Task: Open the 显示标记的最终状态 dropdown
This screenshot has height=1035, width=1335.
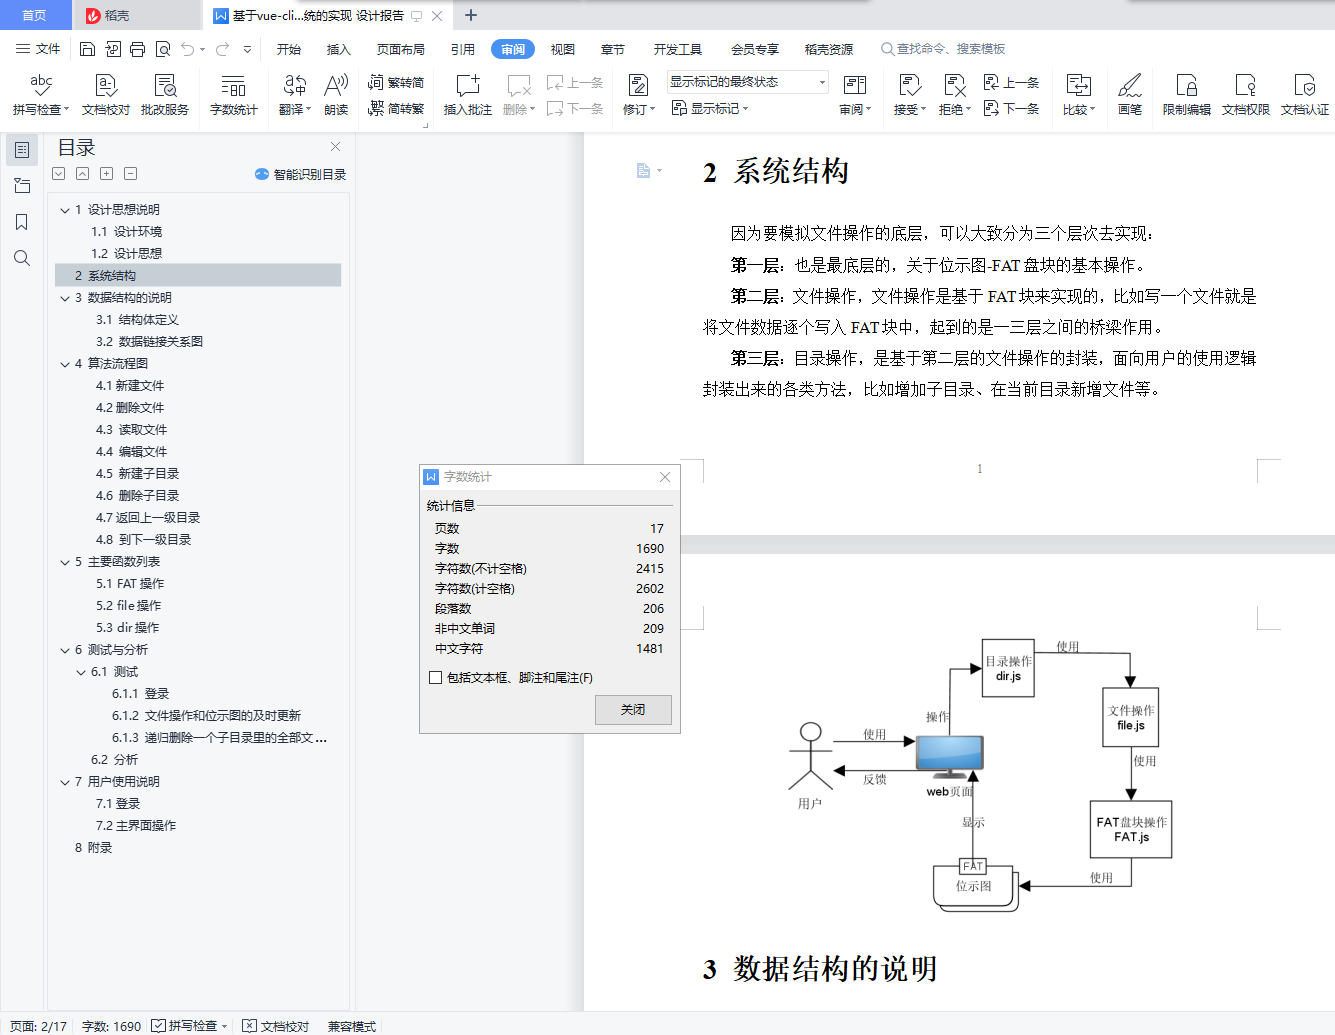Action: pos(747,82)
